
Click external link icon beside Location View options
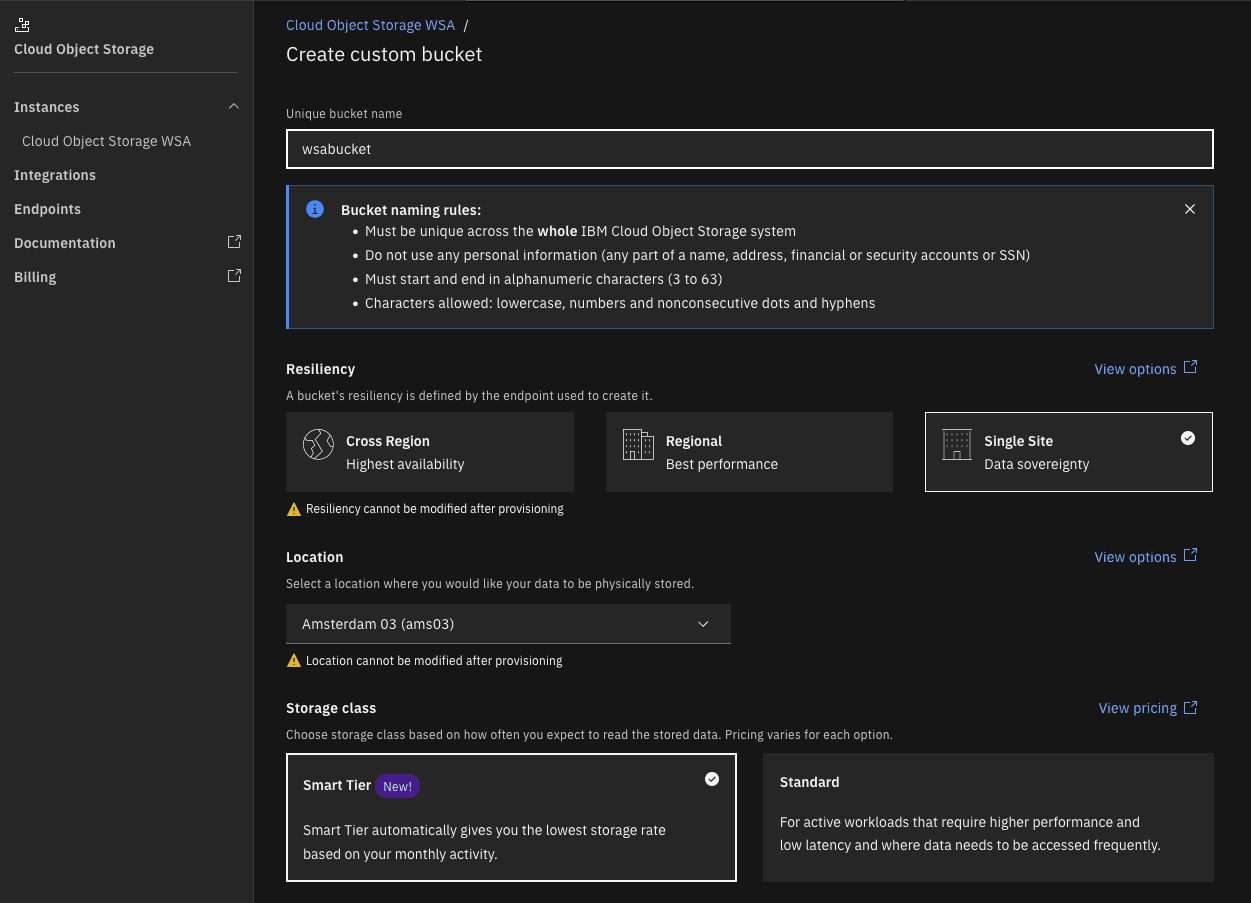[x=1190, y=555]
